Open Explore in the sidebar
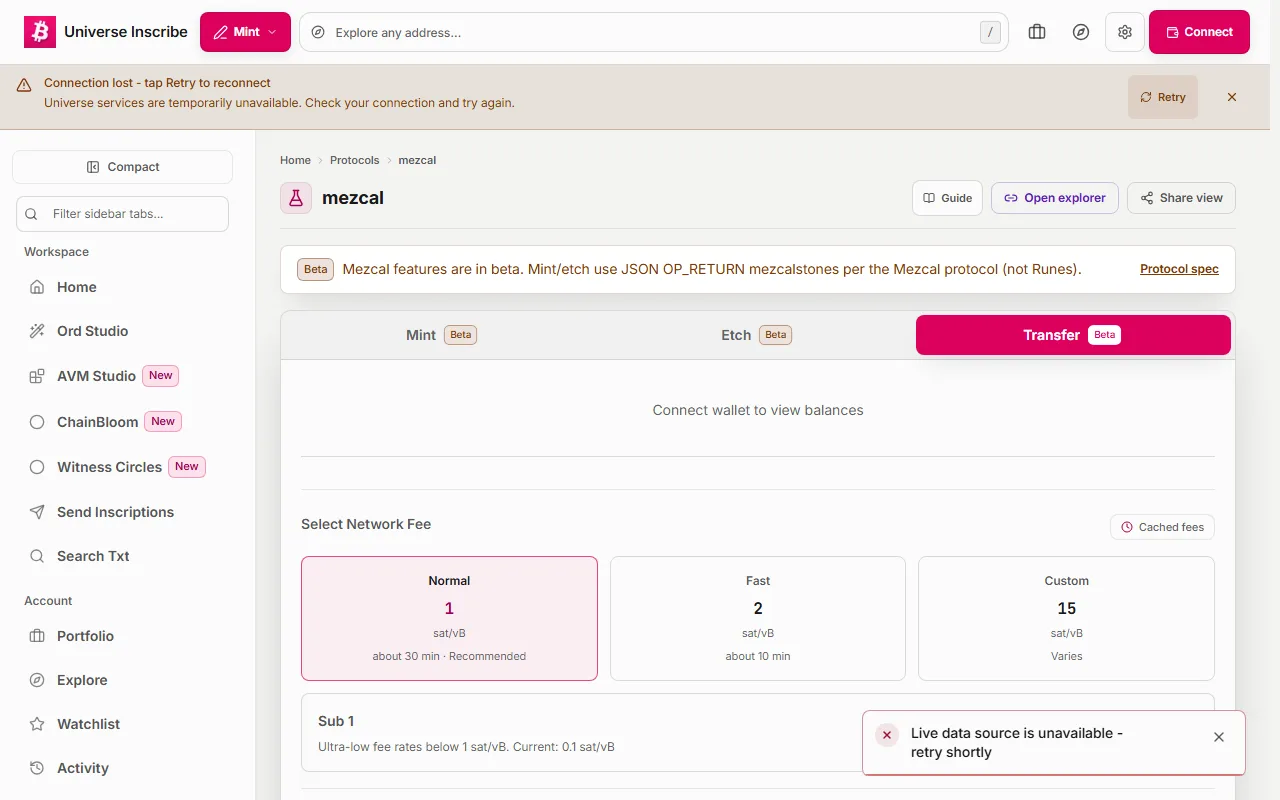 (122, 680)
